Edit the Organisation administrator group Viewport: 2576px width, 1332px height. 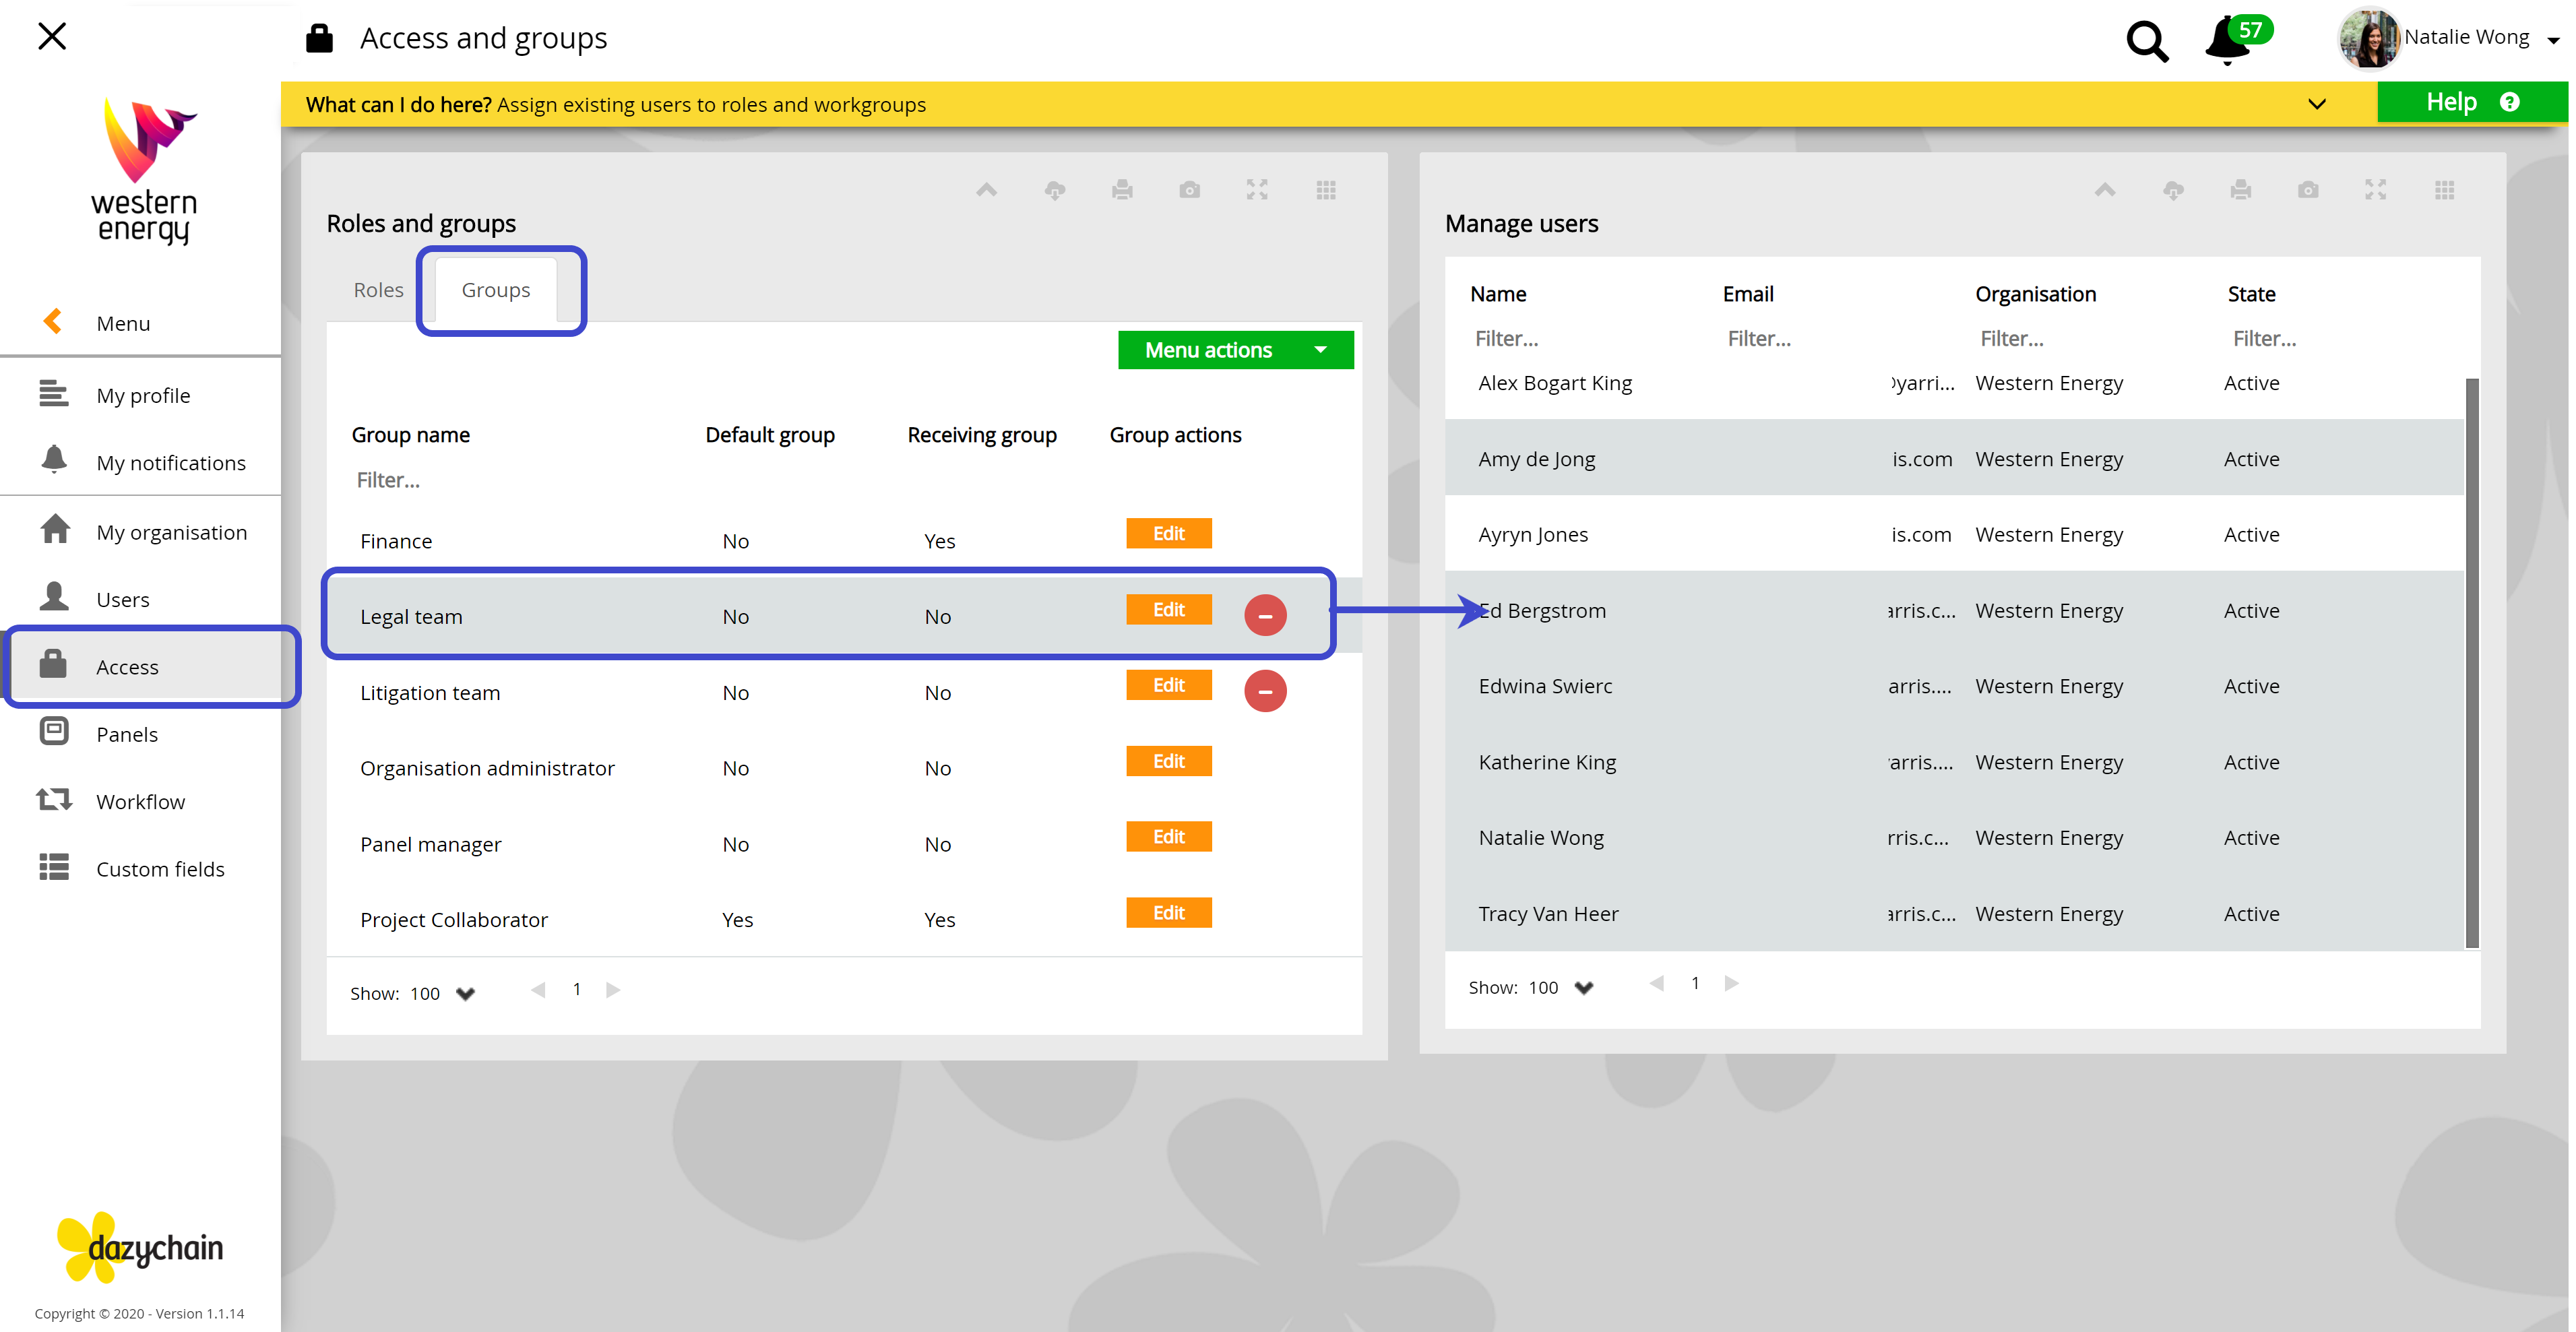(1168, 761)
